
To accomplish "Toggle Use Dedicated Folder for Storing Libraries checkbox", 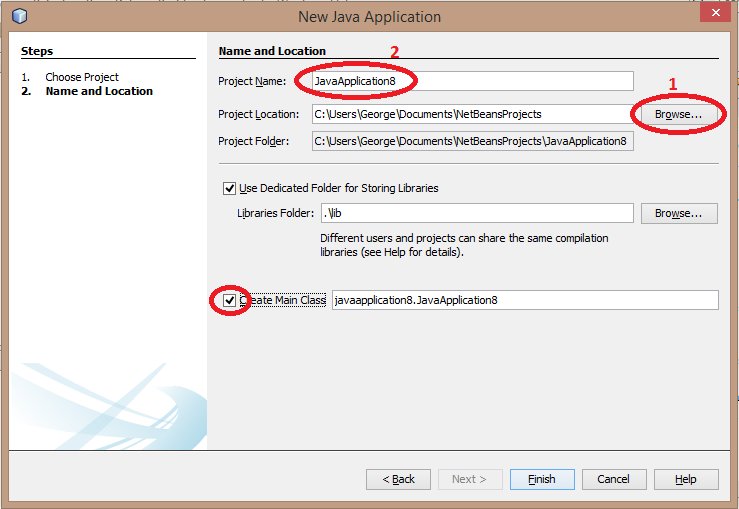I will coord(230,188).
